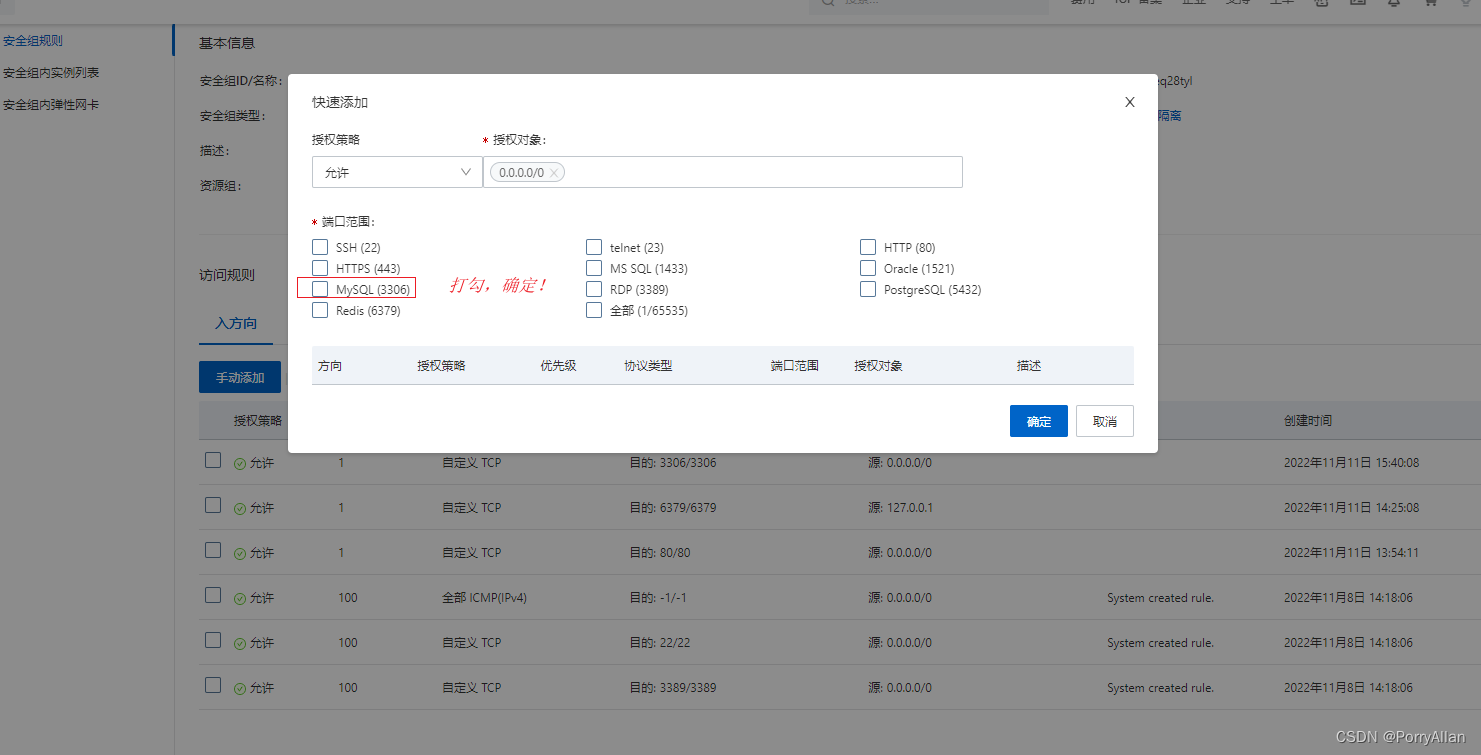Image resolution: width=1481 pixels, height=755 pixels.
Task: Click System created rule. in the ICMP row
Action: click(x=1160, y=598)
